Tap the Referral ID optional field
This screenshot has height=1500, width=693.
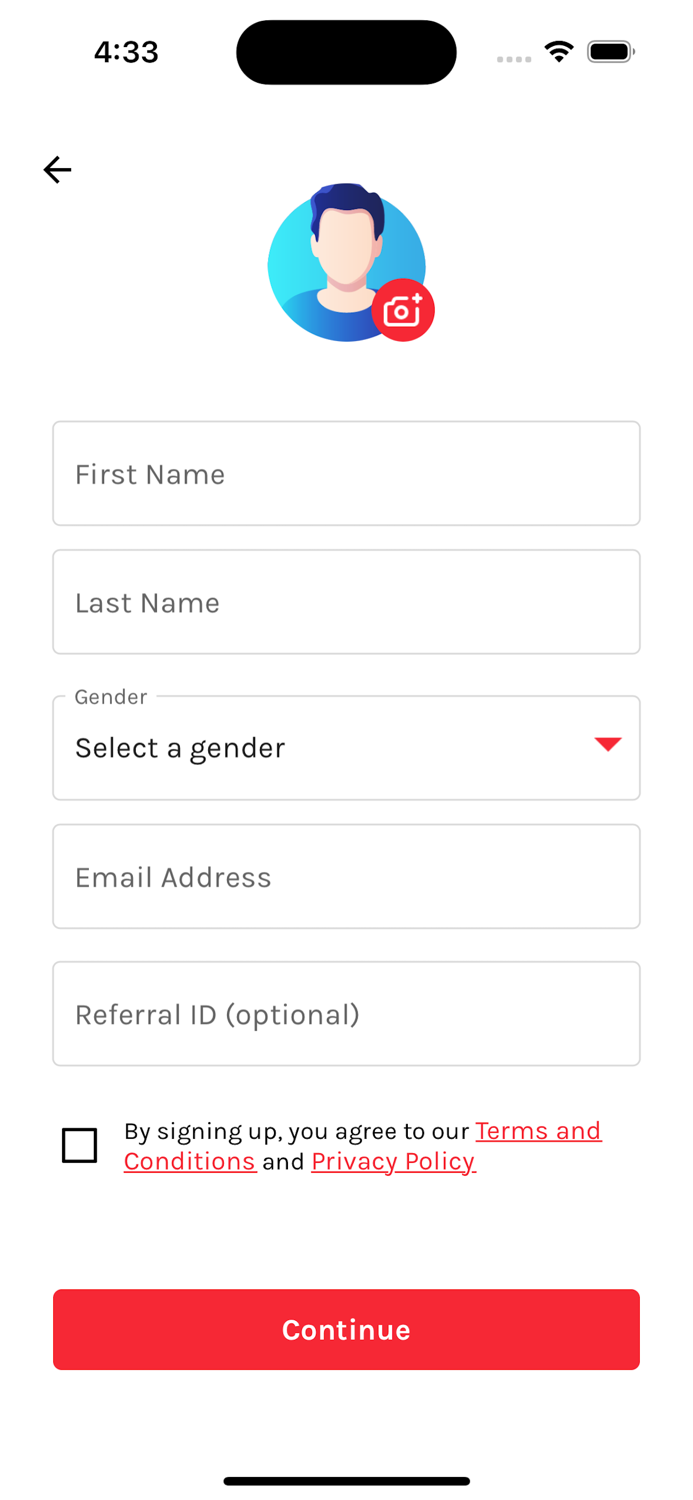[x=346, y=1014]
